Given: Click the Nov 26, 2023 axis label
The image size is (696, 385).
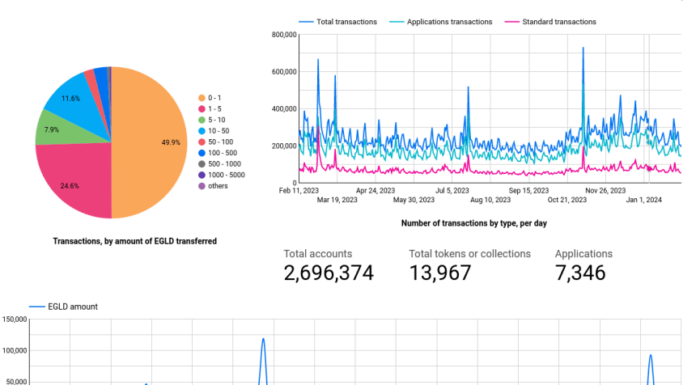Looking at the screenshot, I should click(x=605, y=191).
